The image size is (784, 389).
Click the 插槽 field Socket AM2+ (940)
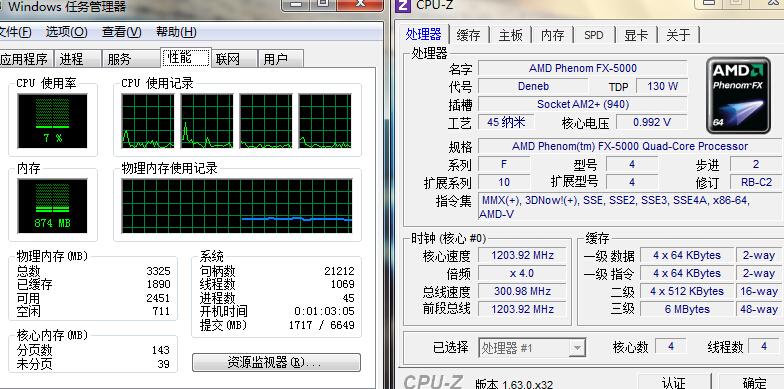[582, 104]
